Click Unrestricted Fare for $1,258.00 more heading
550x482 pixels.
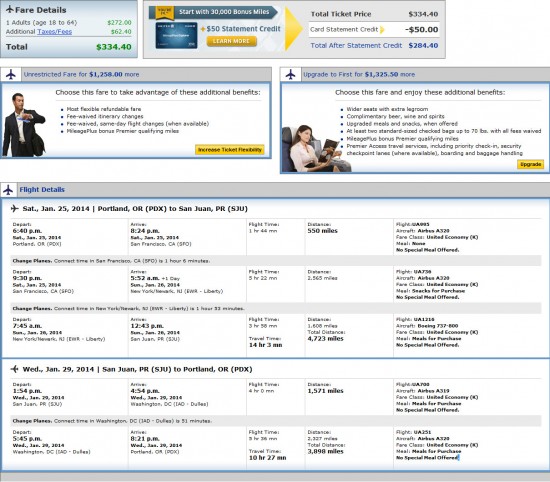pyautogui.click(x=81, y=74)
